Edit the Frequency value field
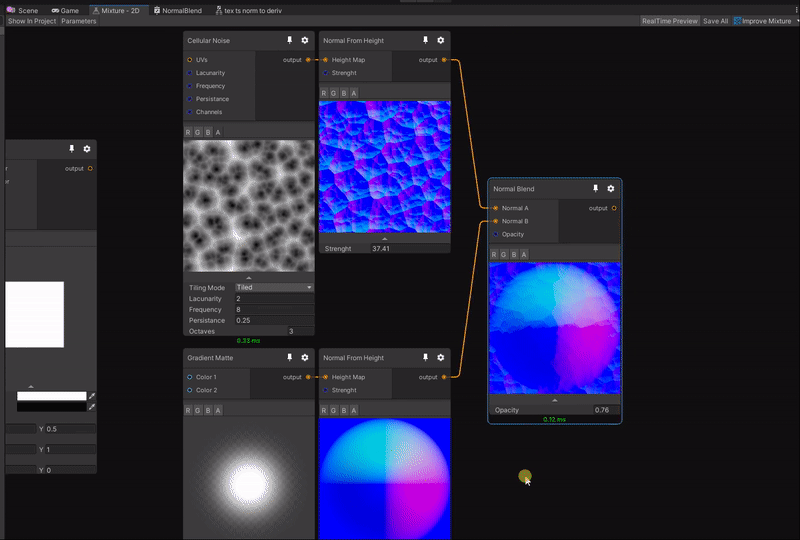This screenshot has width=800, height=540. click(x=274, y=309)
